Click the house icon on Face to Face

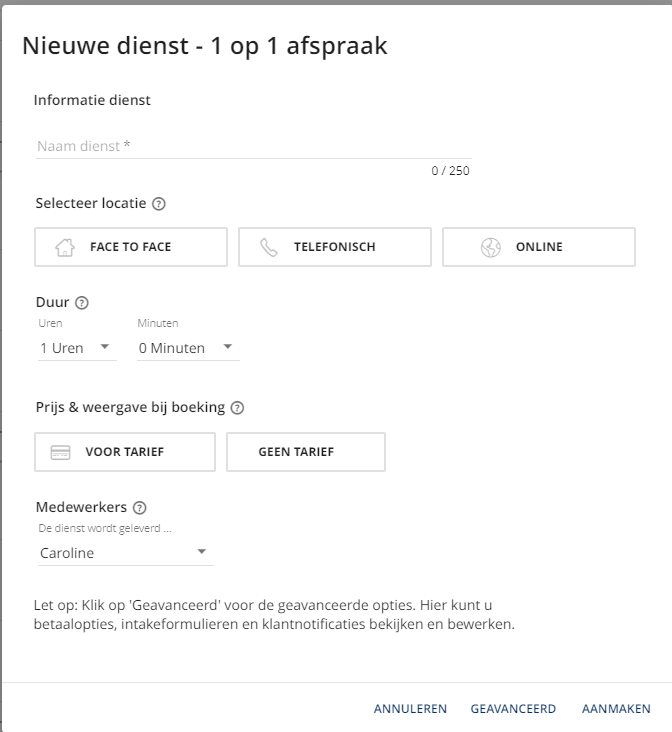point(65,248)
